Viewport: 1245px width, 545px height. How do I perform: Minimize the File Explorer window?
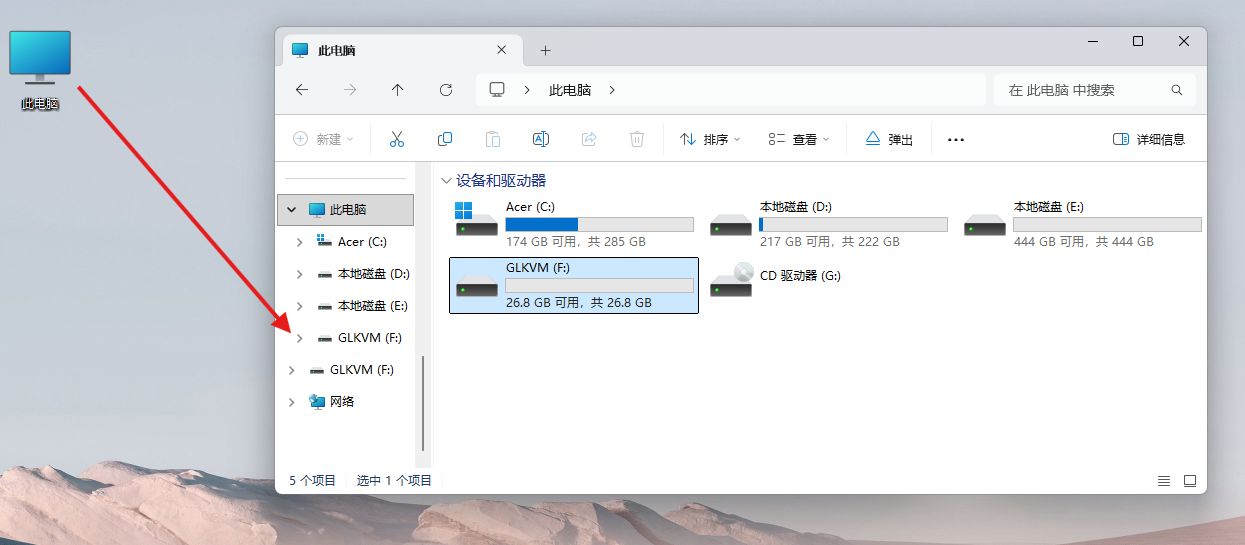[1092, 41]
